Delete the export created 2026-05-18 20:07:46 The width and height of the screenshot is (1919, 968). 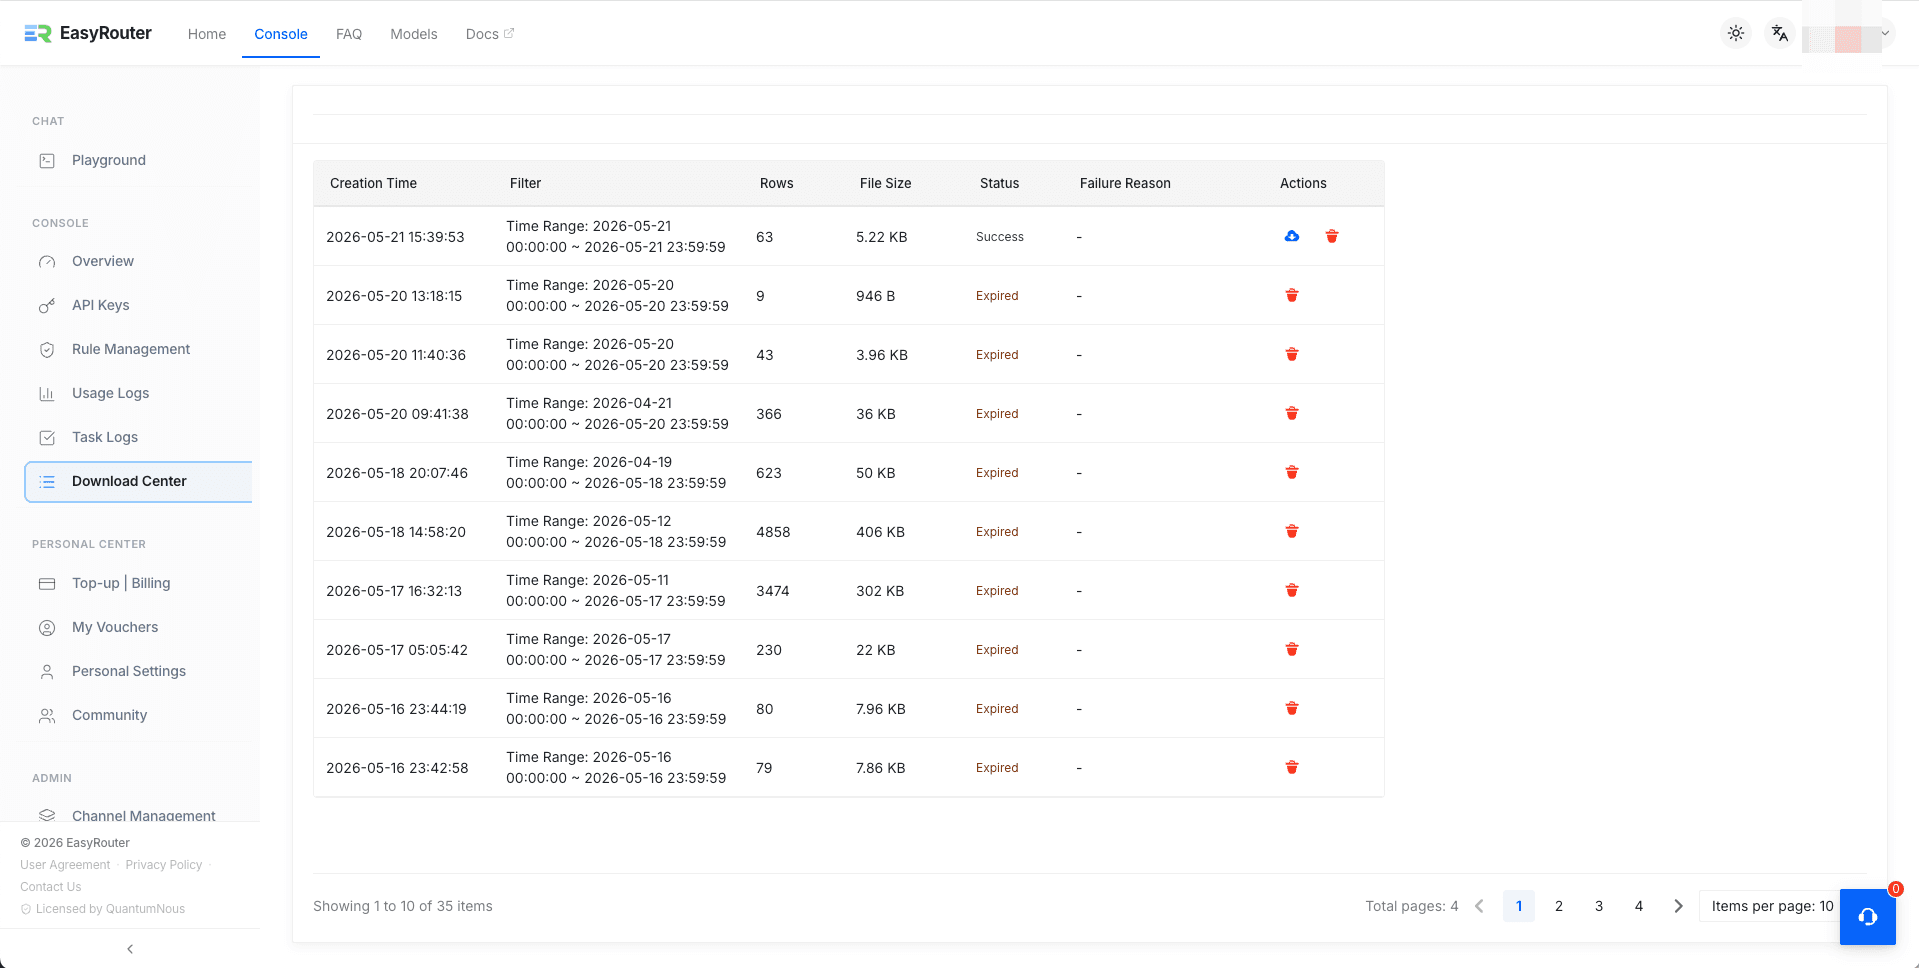click(x=1292, y=472)
